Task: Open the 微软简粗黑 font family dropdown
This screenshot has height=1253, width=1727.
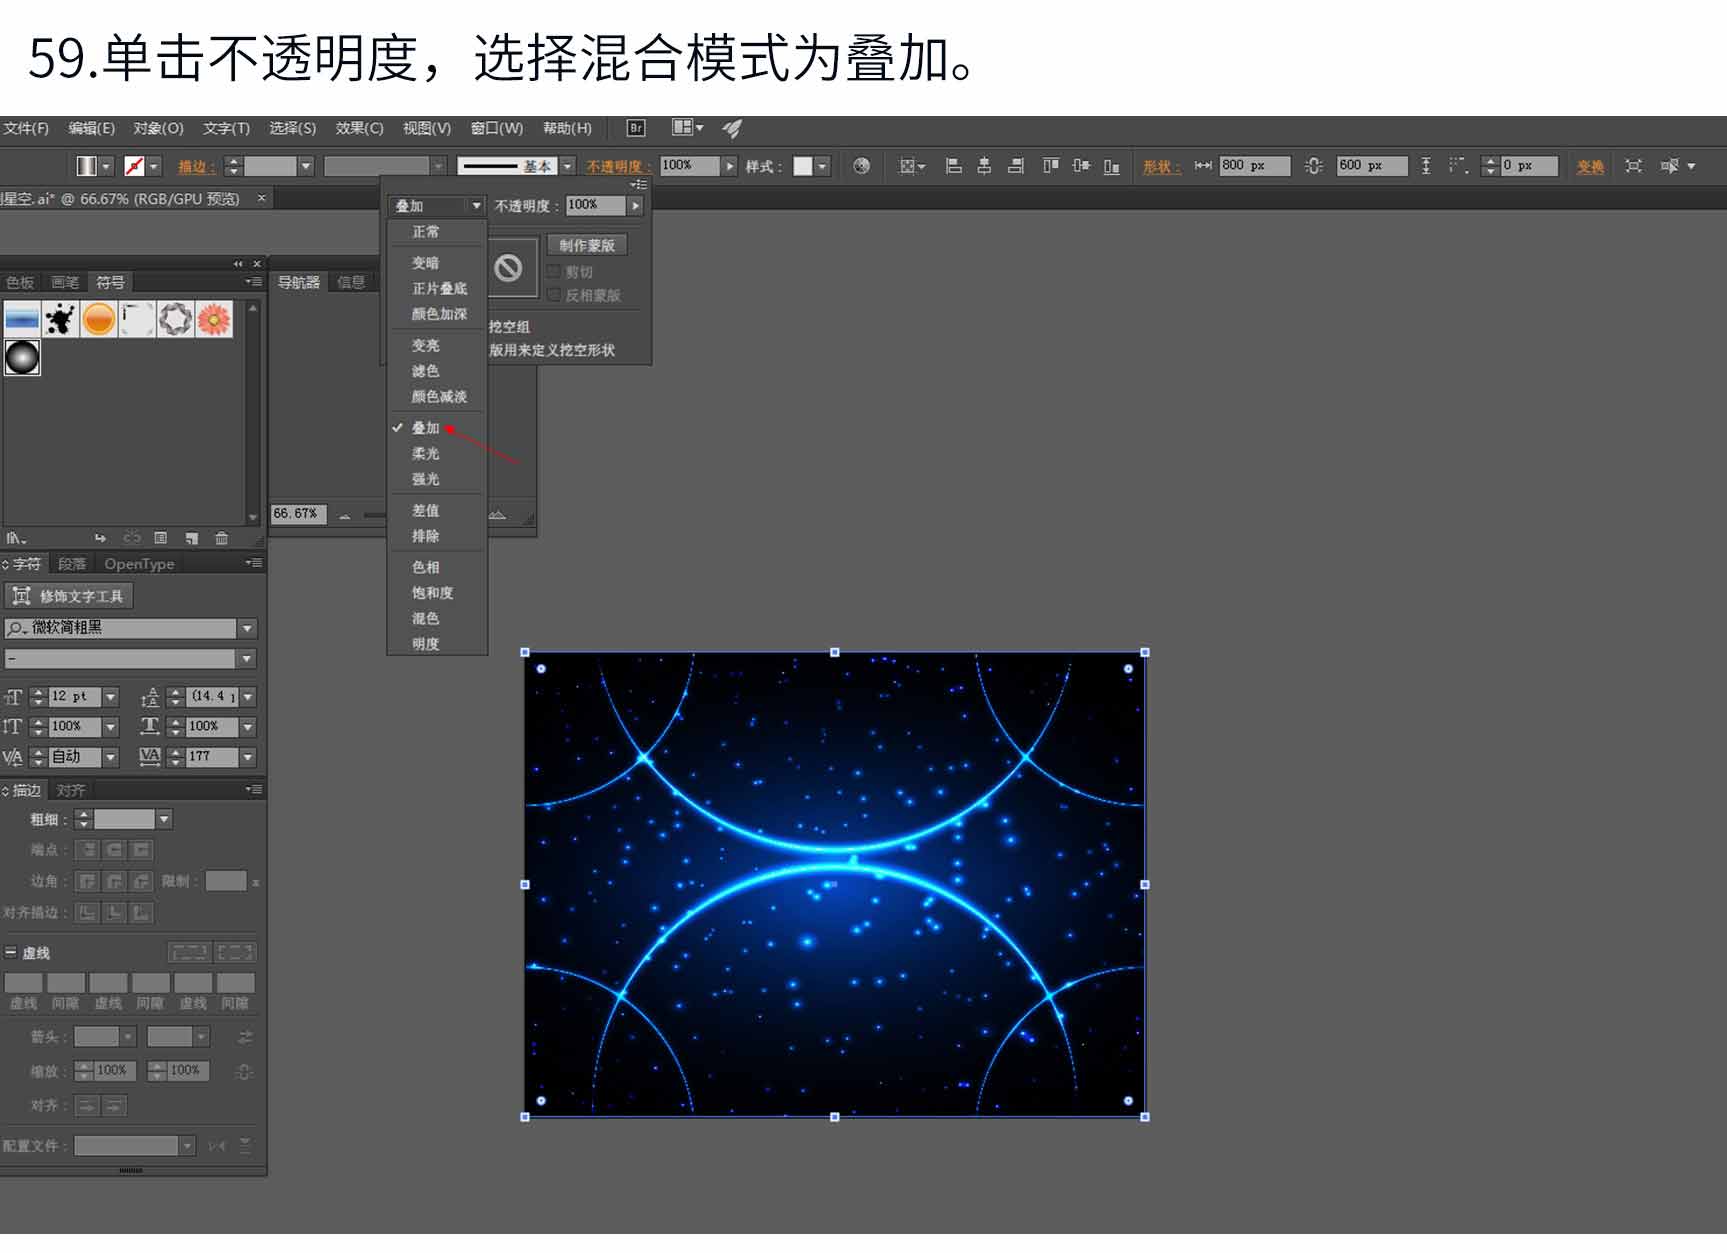Action: 247,628
